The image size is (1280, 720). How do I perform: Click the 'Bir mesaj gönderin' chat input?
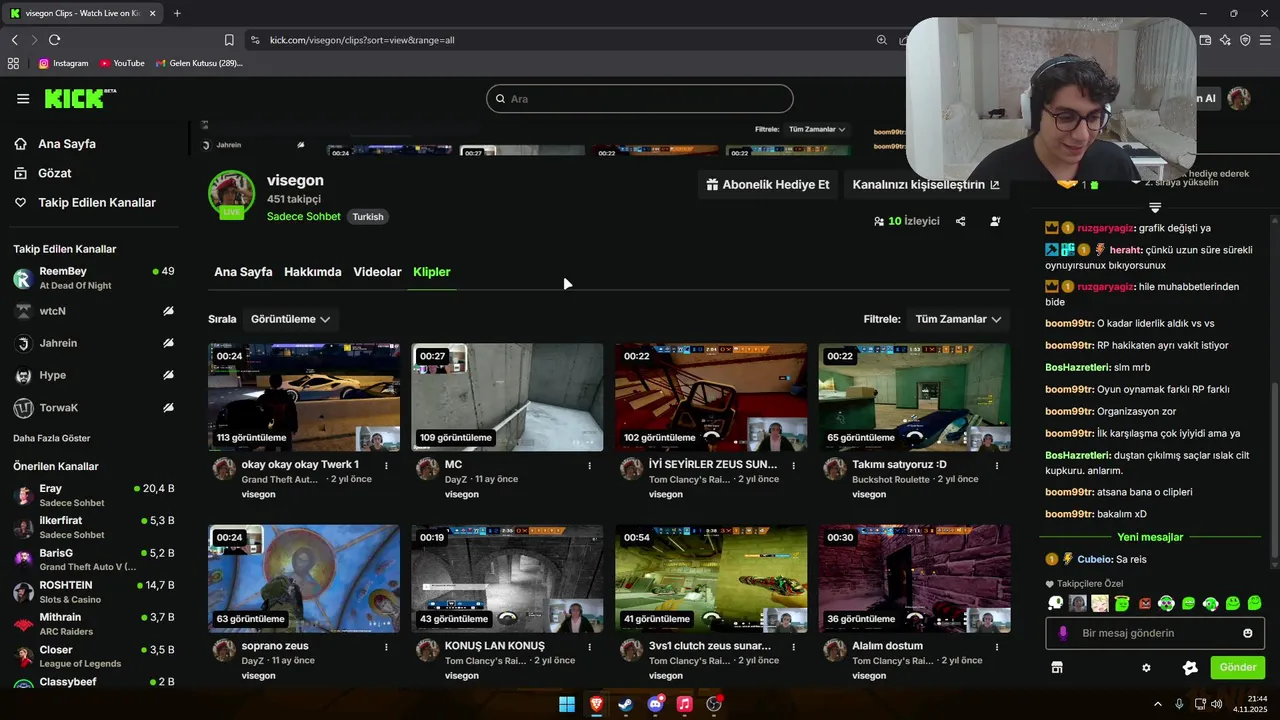tap(1155, 633)
